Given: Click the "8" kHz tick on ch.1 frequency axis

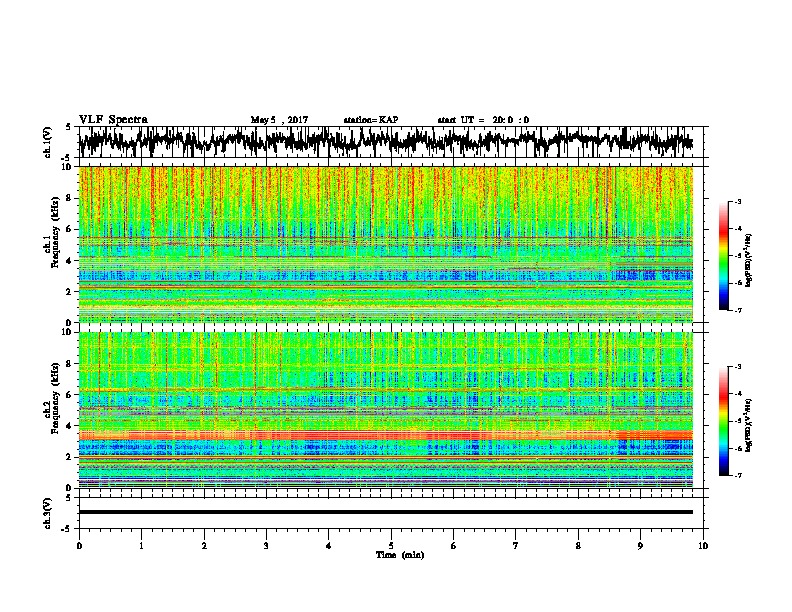Looking at the screenshot, I should coord(69,198).
